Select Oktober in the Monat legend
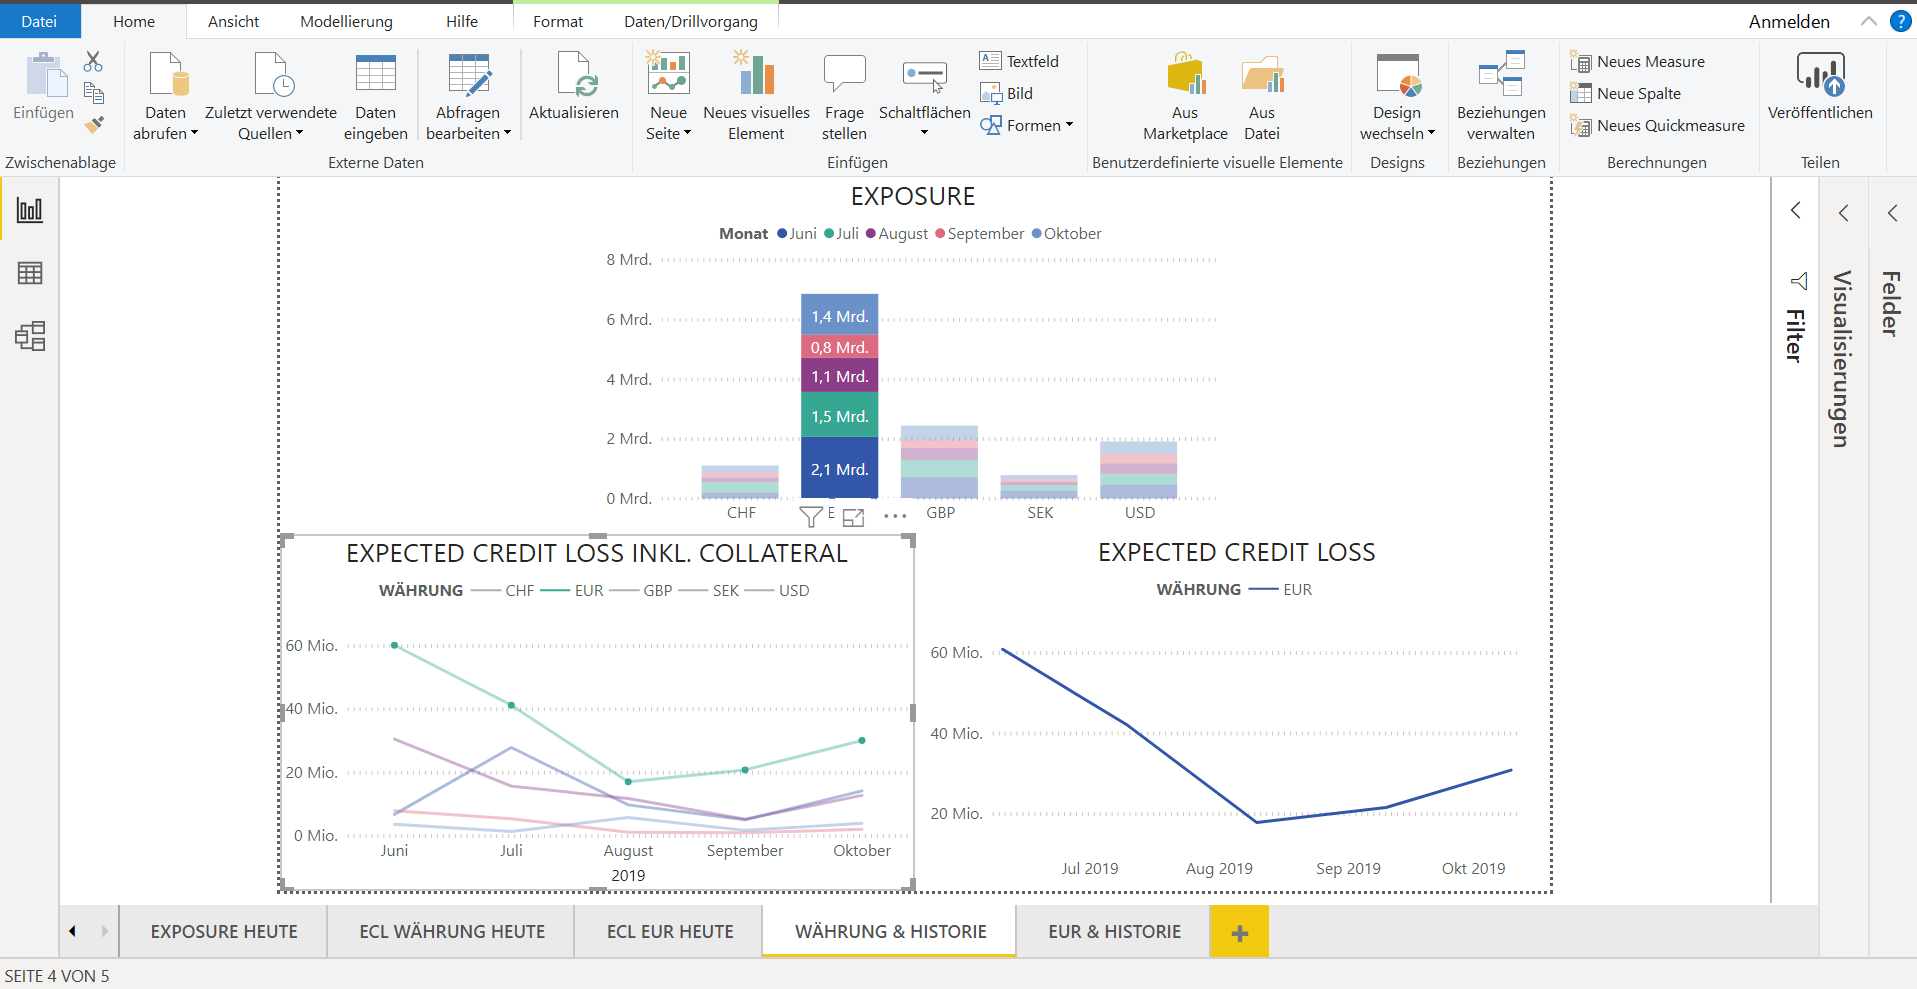Viewport: 1917px width, 989px height. click(1067, 233)
